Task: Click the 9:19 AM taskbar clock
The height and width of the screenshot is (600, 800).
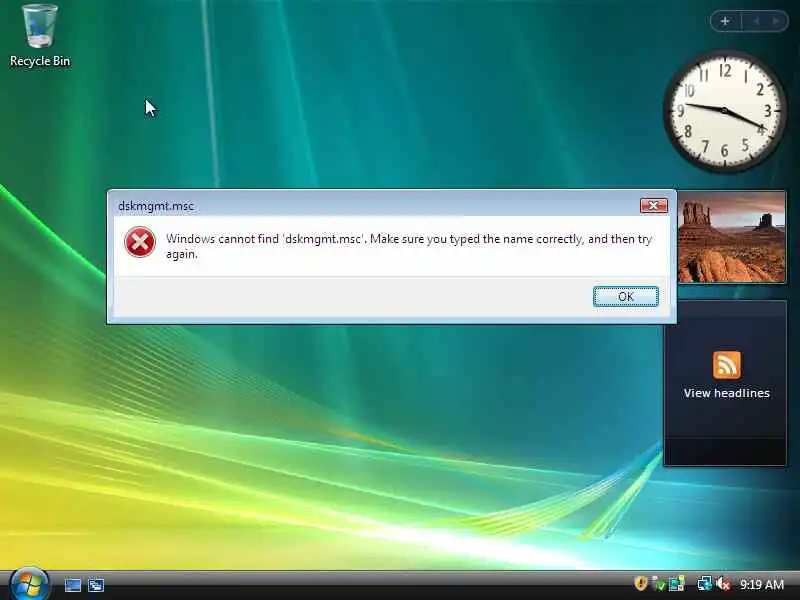Action: (x=762, y=584)
